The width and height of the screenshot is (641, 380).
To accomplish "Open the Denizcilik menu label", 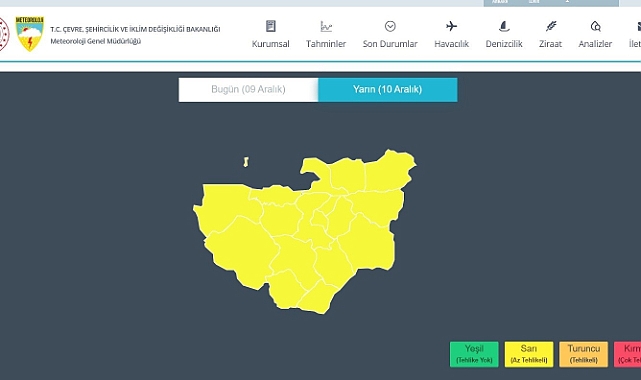I will [x=504, y=44].
